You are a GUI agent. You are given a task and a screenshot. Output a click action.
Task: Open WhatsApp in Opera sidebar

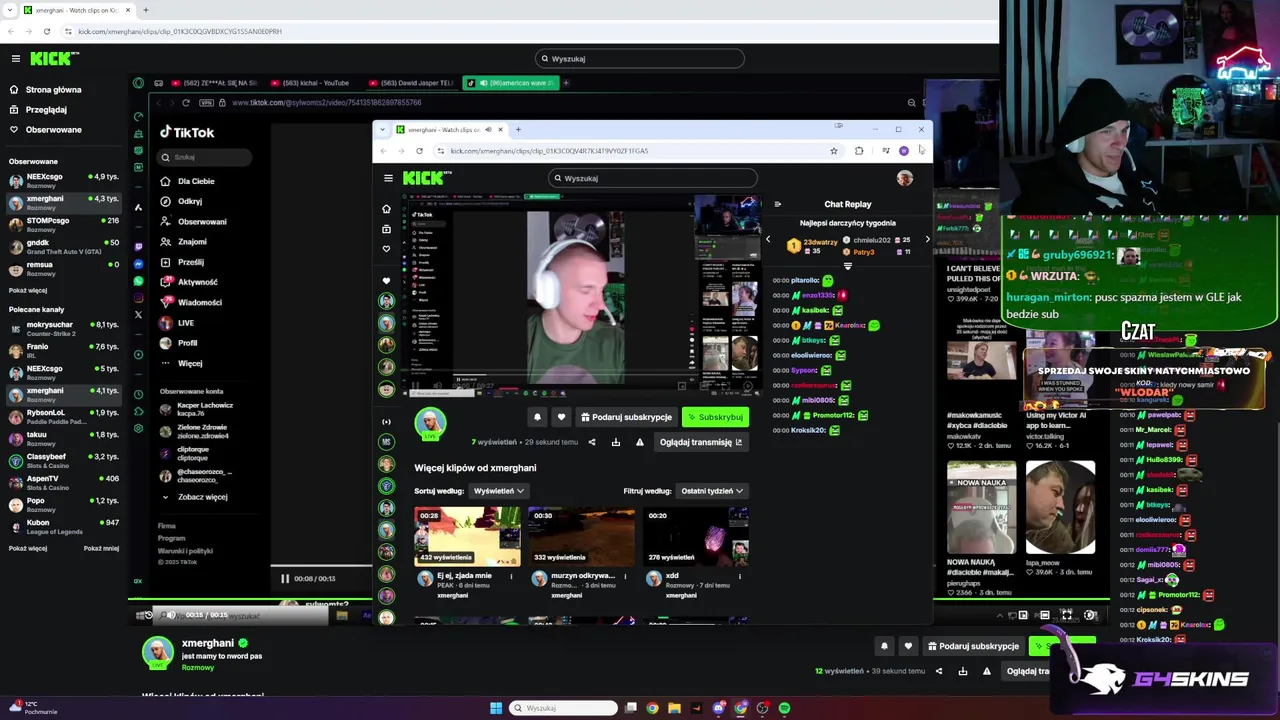(x=138, y=282)
